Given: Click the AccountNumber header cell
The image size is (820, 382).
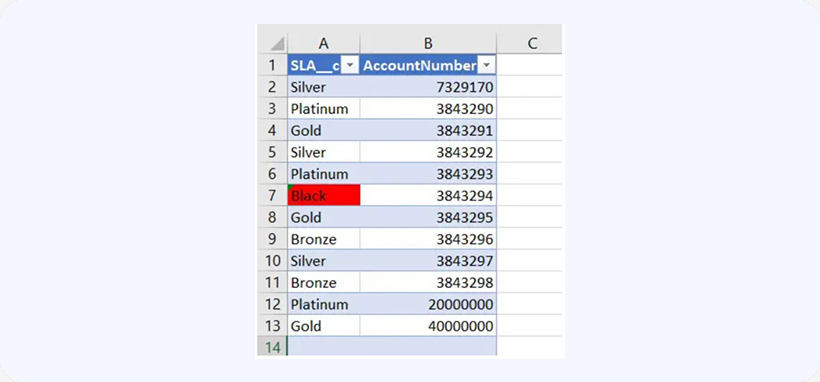Looking at the screenshot, I should coord(428,65).
